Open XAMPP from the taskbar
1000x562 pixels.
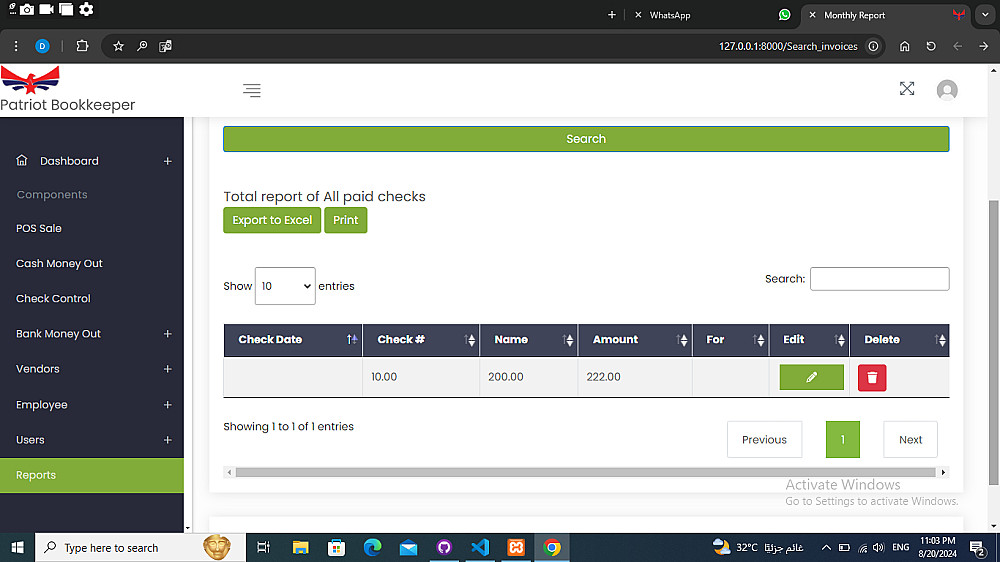516,547
